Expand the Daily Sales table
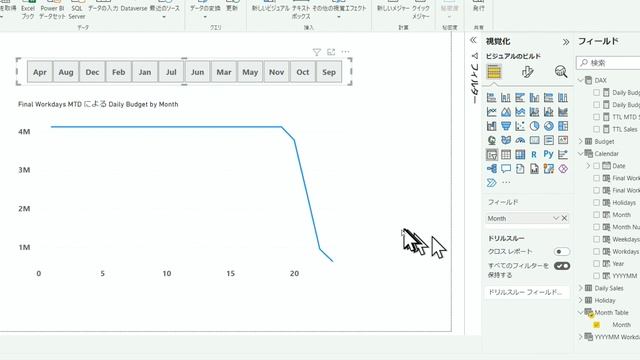The image size is (640, 360). [580, 288]
